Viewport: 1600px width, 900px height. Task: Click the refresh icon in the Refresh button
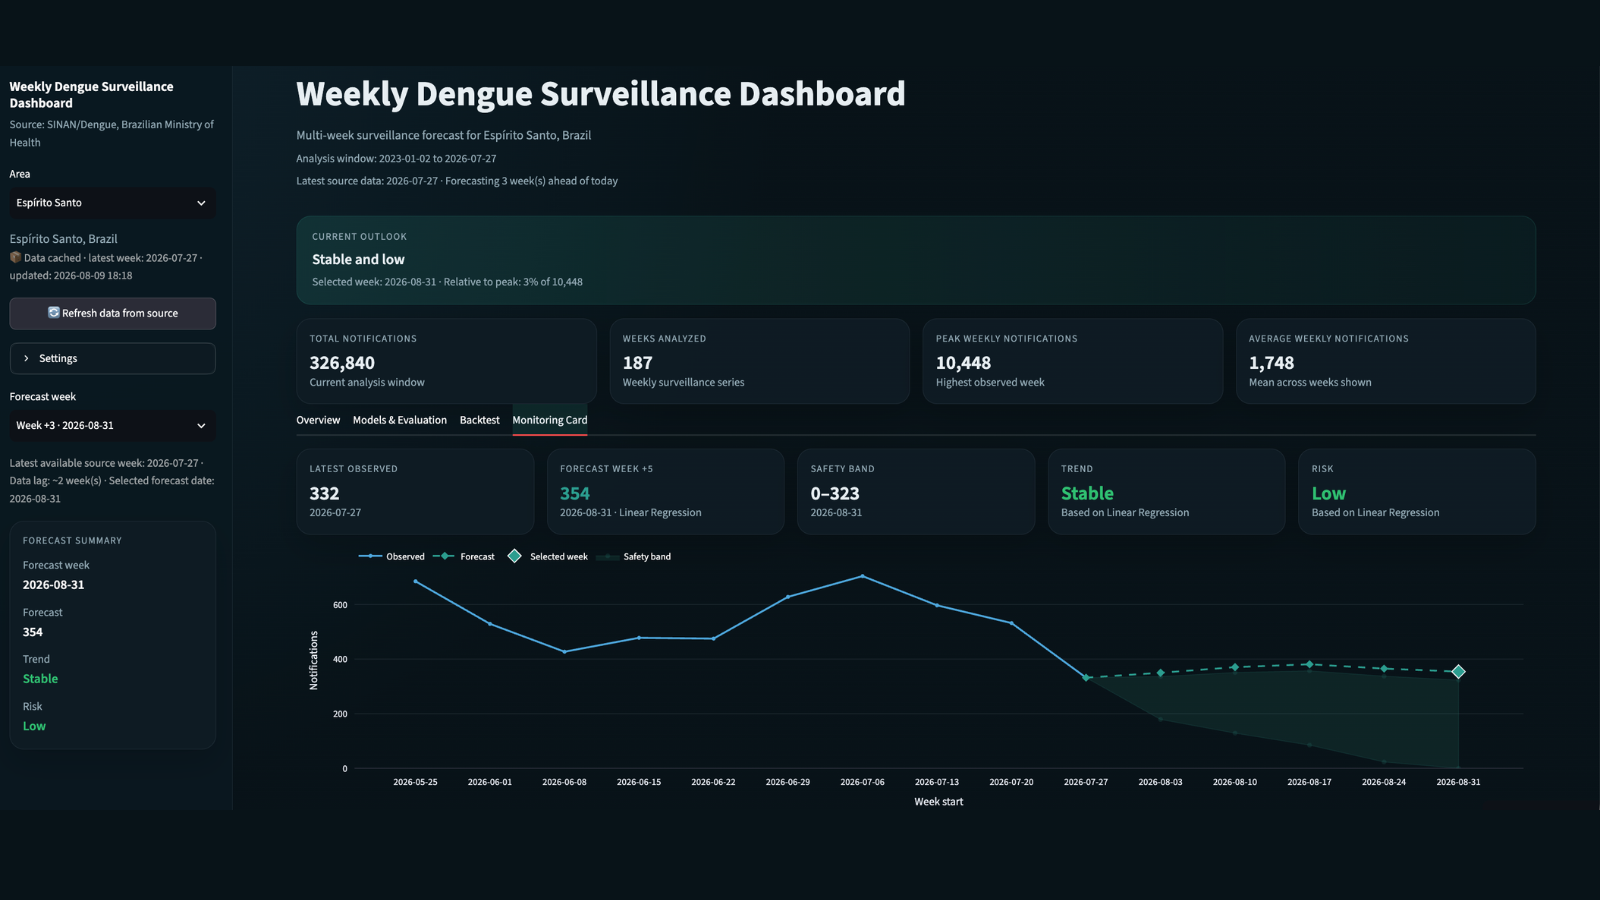pos(54,313)
